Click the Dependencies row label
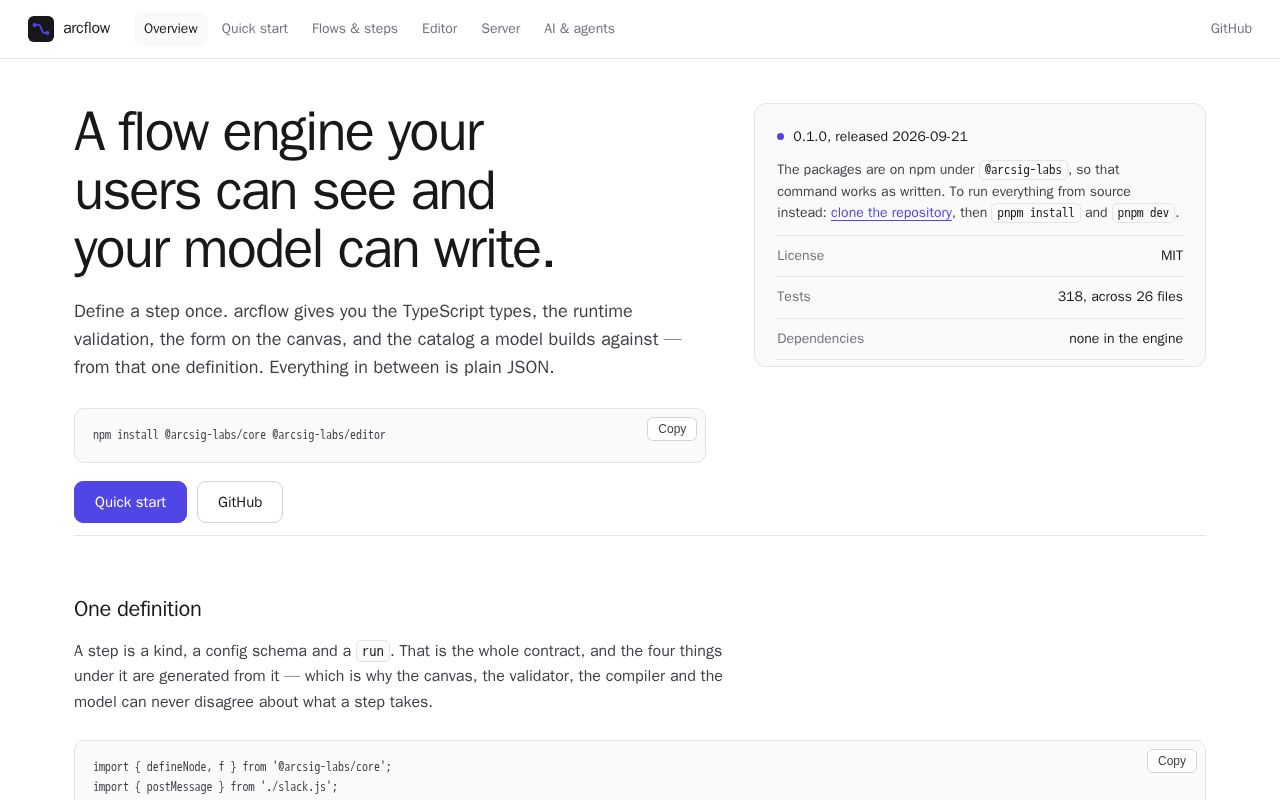 click(x=820, y=339)
